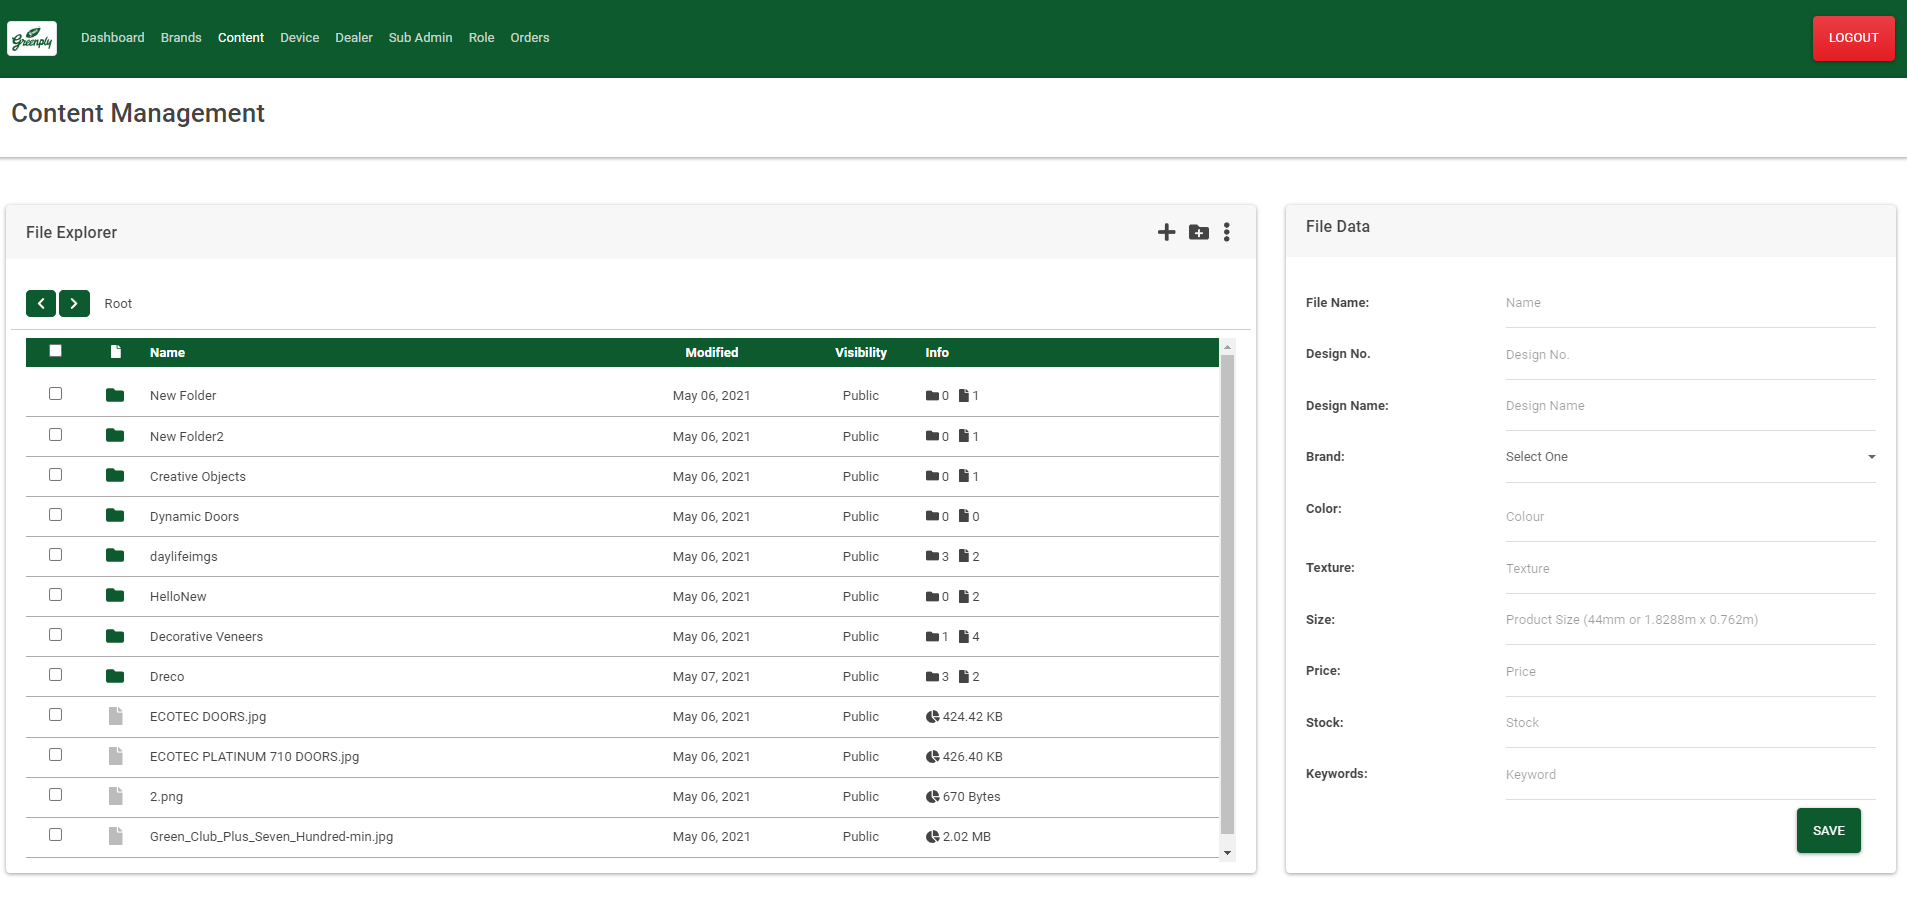Click the Dynamic Doors folder icon
The width and height of the screenshot is (1907, 899).
pyautogui.click(x=115, y=516)
